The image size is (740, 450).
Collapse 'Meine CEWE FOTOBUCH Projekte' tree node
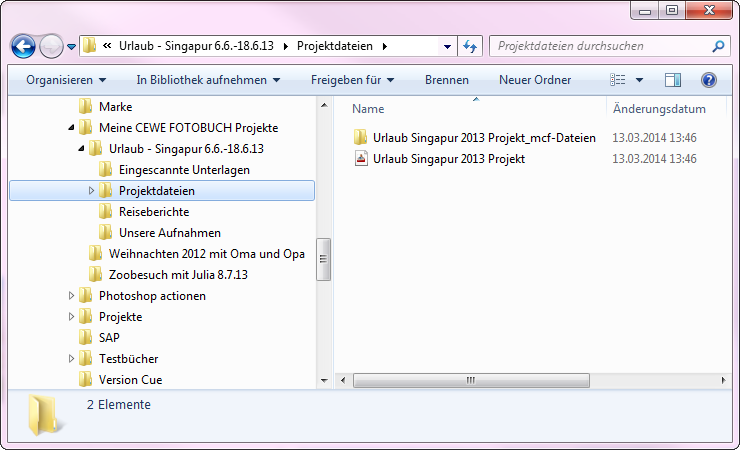(71, 127)
